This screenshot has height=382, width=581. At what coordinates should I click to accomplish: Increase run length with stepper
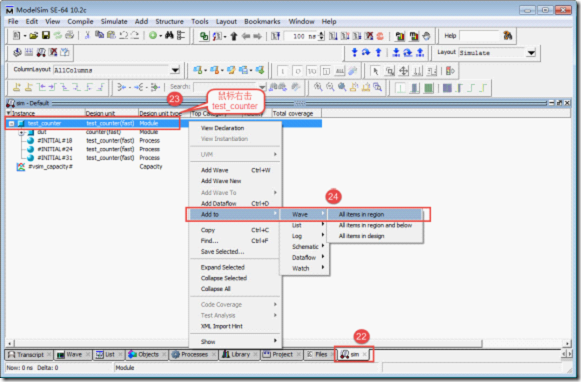pyautogui.click(x=321, y=34)
